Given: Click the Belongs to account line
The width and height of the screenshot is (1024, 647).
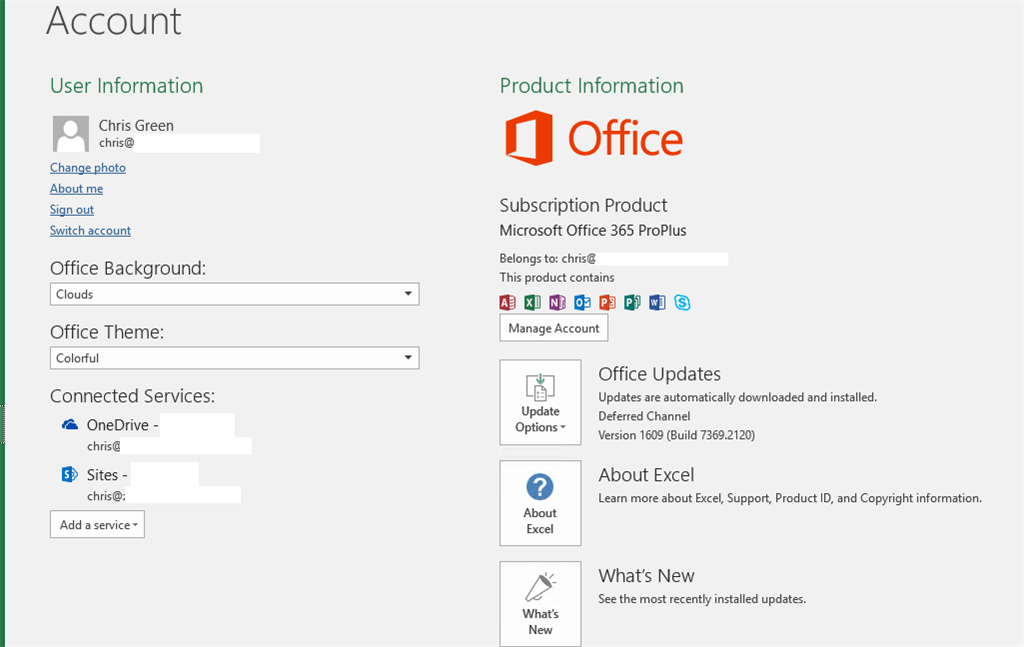Looking at the screenshot, I should coord(614,259).
